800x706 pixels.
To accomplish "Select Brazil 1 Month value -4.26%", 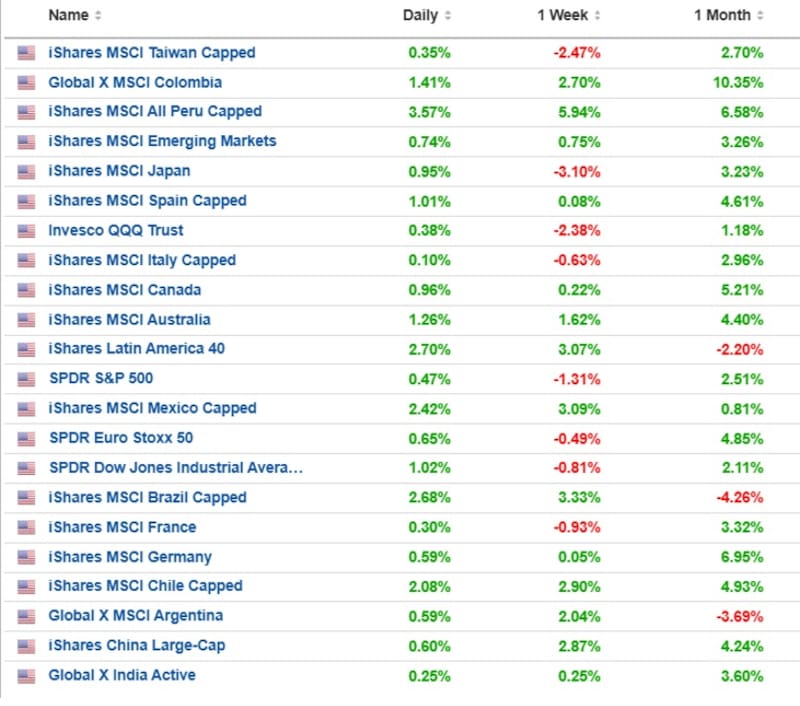I will pos(740,498).
